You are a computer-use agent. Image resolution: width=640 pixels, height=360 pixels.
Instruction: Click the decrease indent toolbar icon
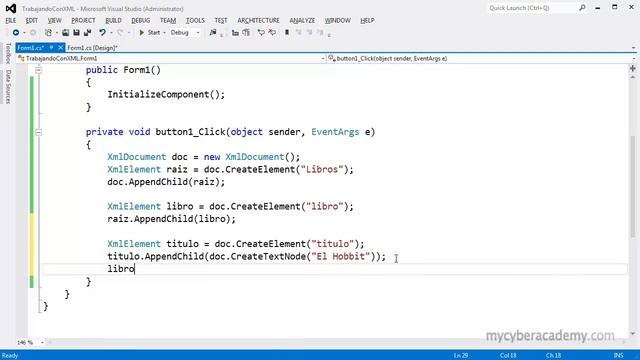click(235, 33)
